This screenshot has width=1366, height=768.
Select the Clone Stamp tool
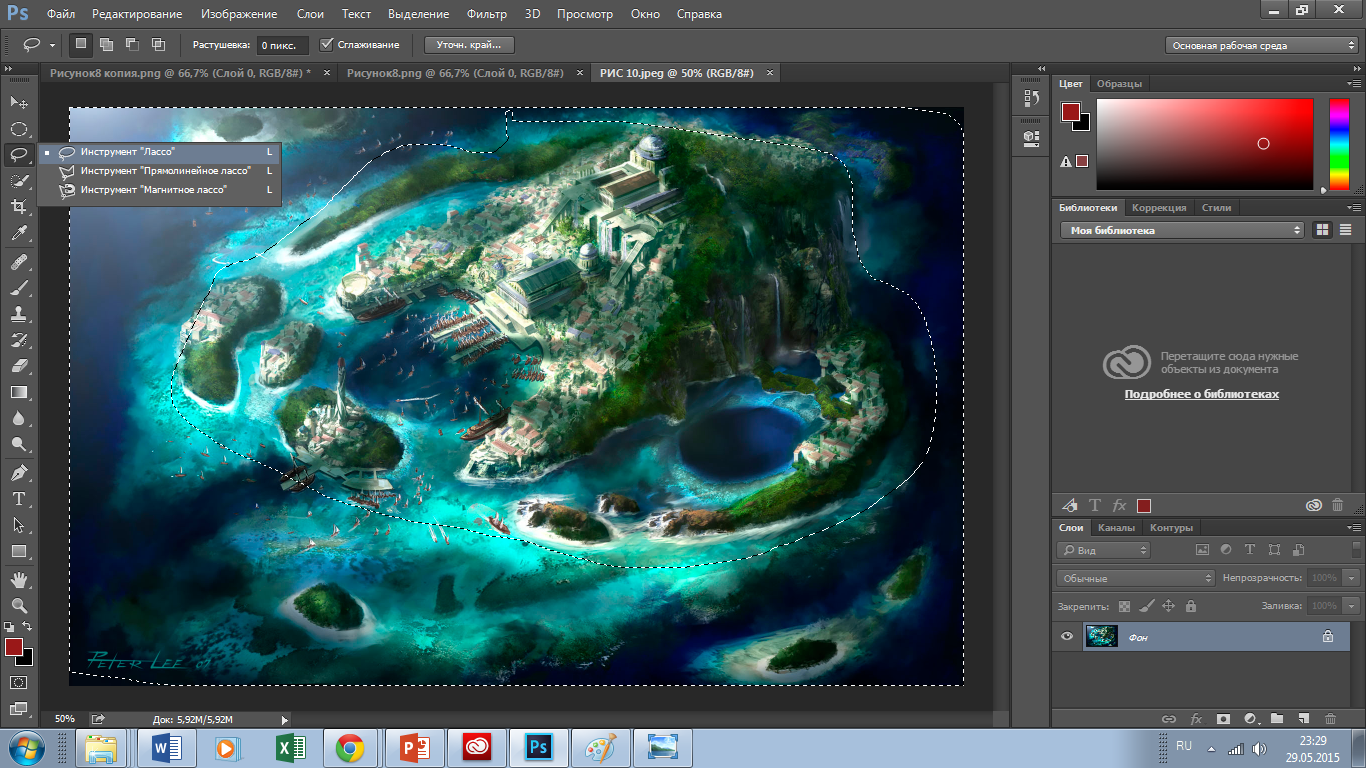(18, 314)
